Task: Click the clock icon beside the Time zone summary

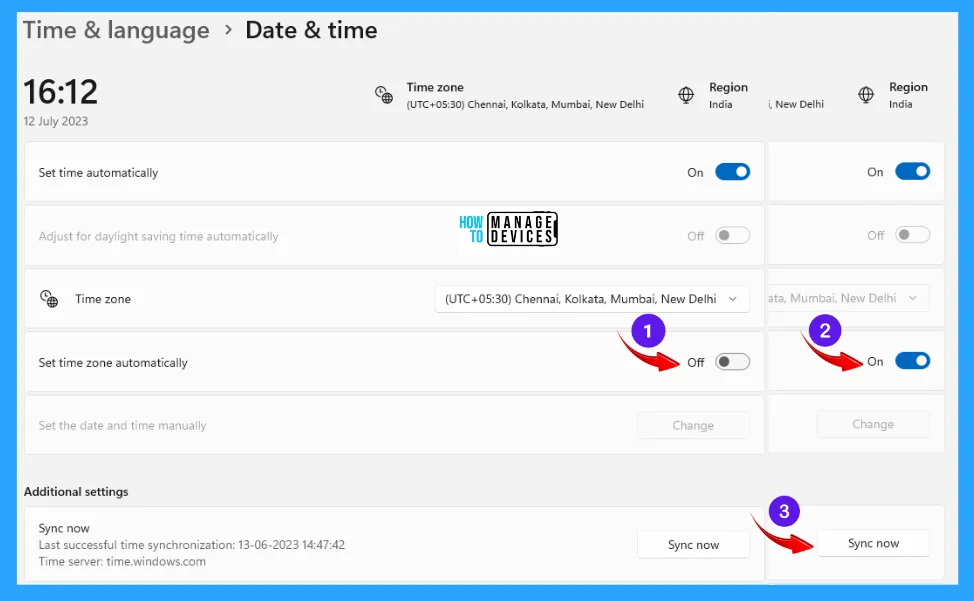Action: [x=384, y=95]
